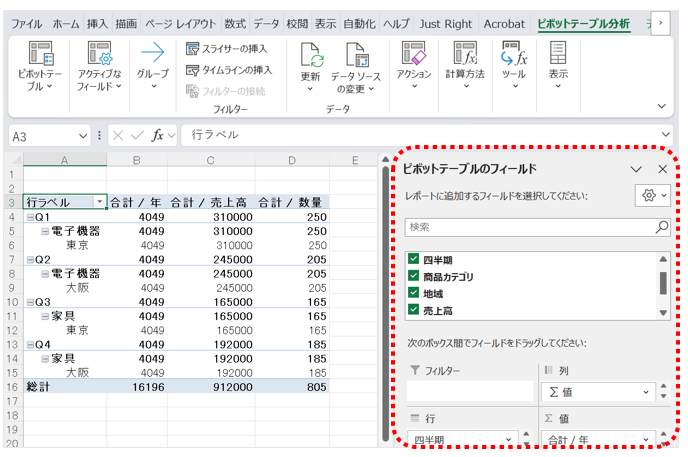Click スライサーの挿入 in the filter group
Viewport: 688px width, 457px height.
click(226, 49)
